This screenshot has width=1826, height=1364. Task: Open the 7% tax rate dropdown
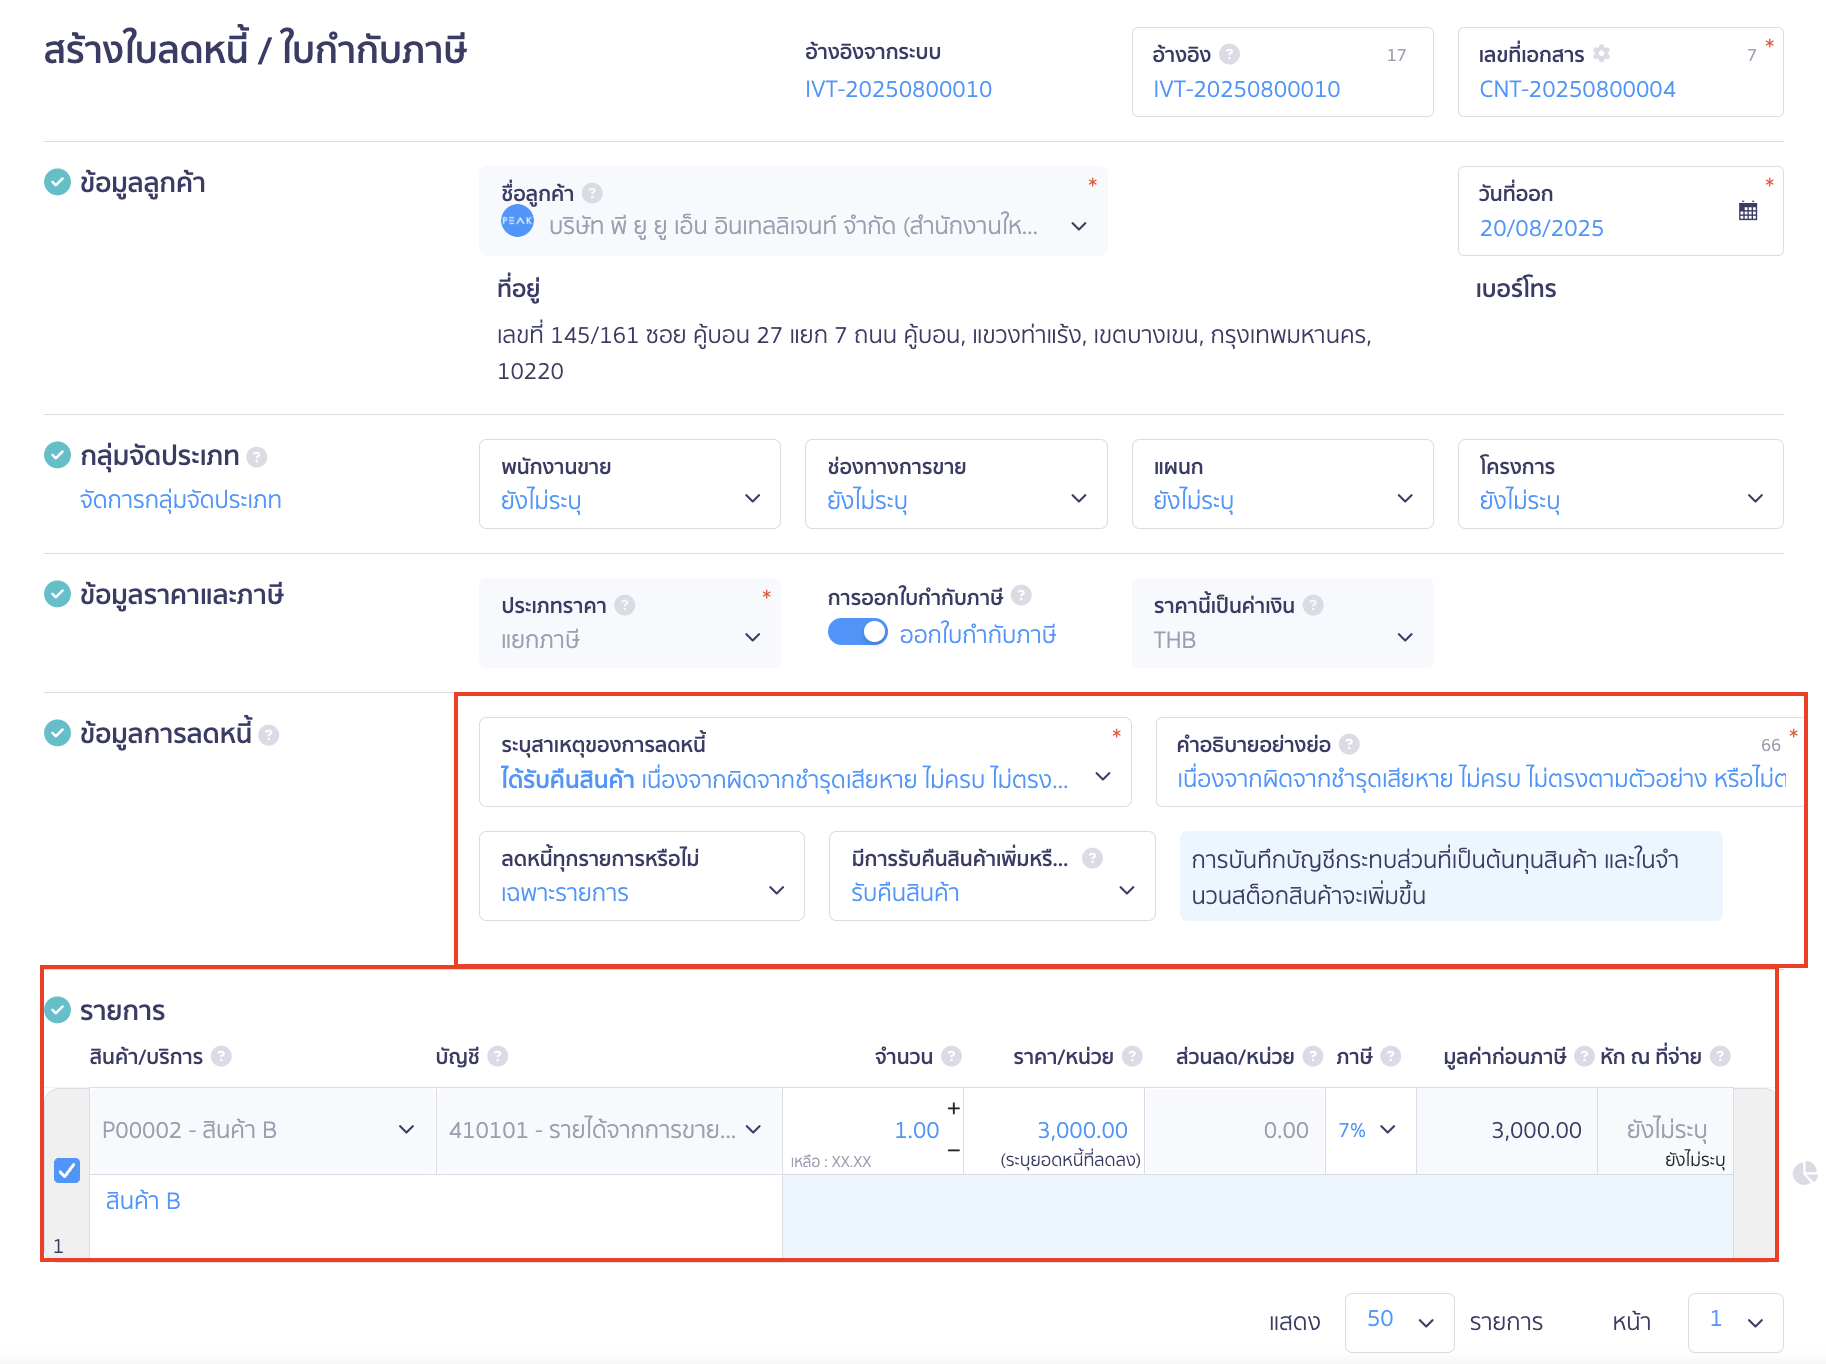(x=1368, y=1130)
